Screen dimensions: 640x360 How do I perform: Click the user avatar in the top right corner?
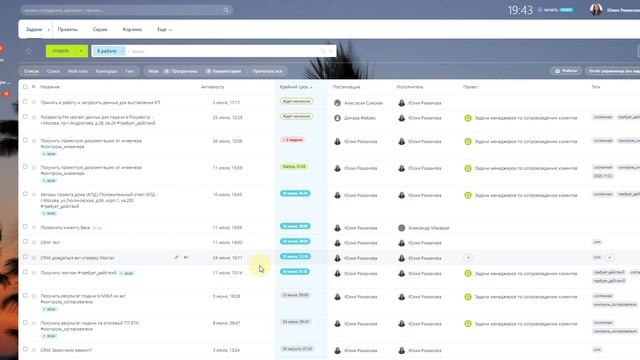tap(596, 9)
